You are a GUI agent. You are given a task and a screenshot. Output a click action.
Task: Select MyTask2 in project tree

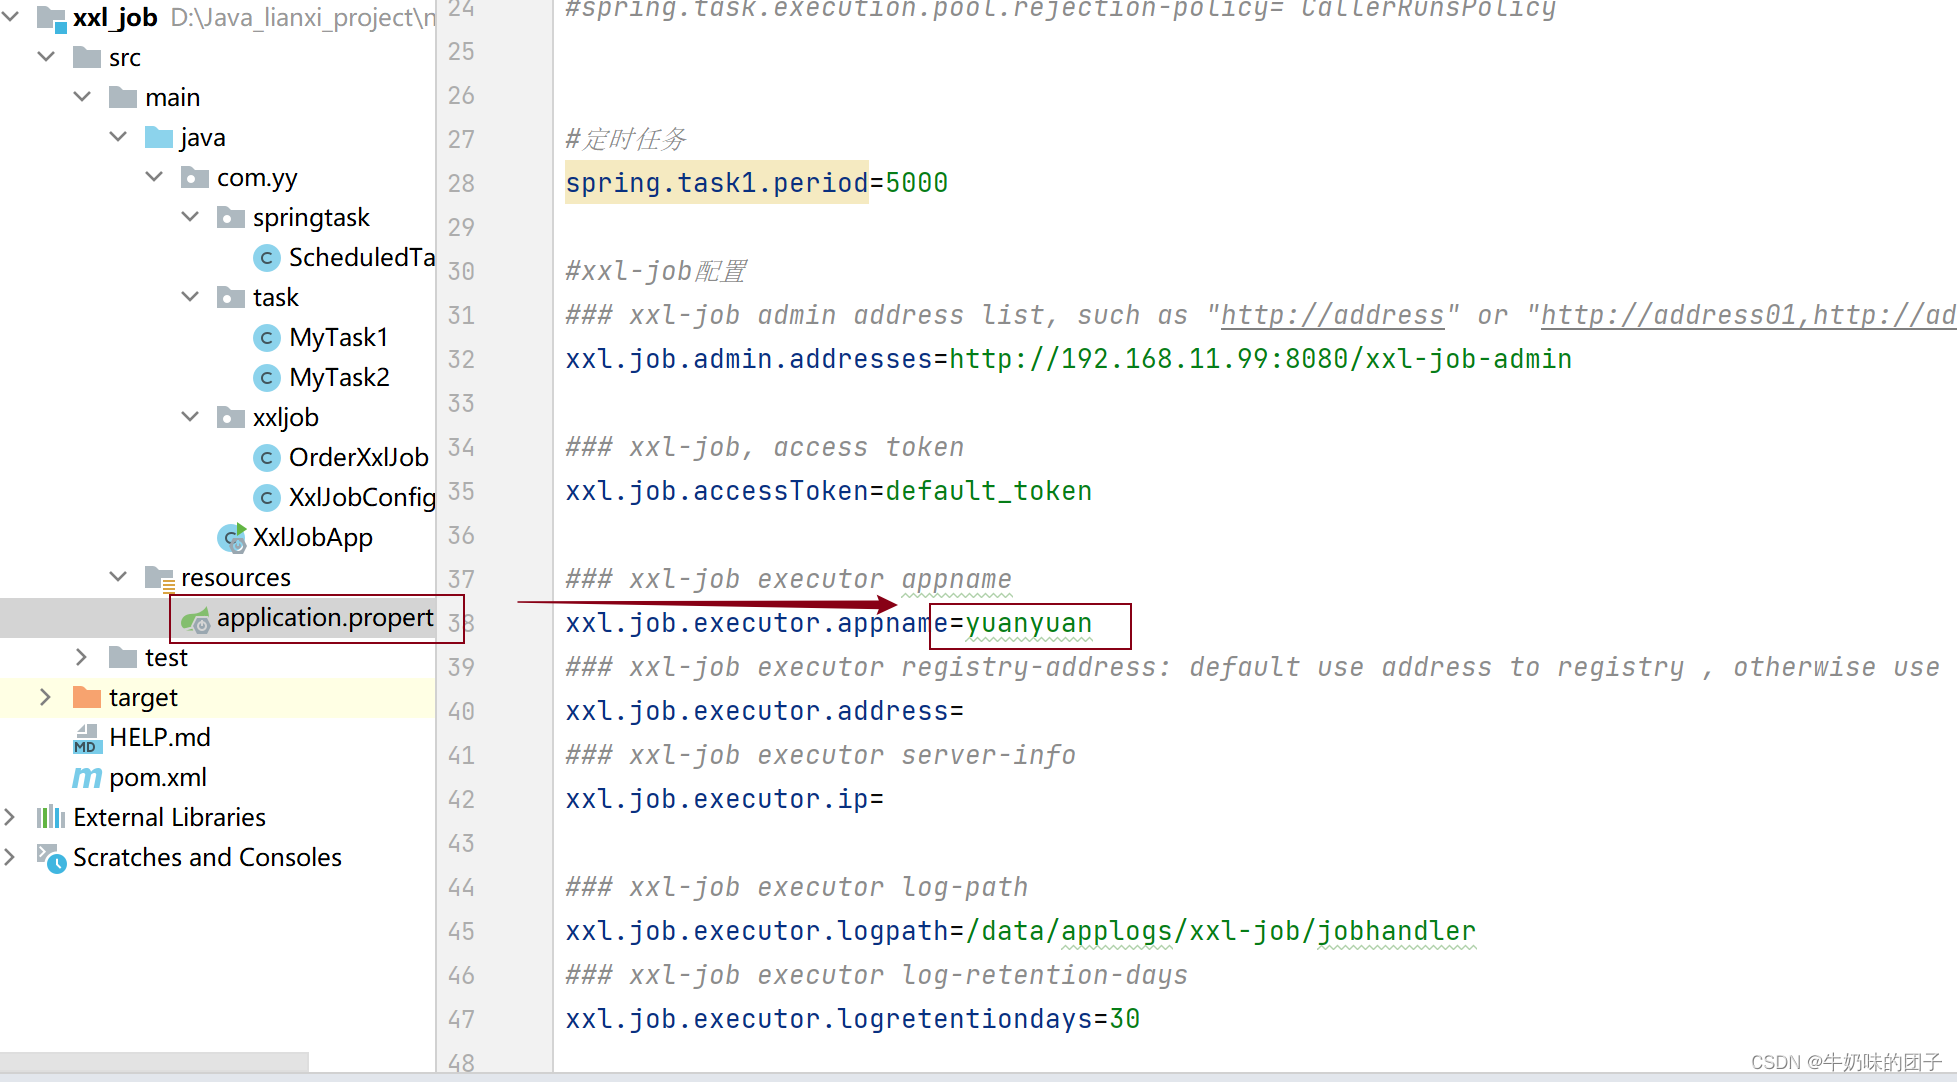(338, 378)
